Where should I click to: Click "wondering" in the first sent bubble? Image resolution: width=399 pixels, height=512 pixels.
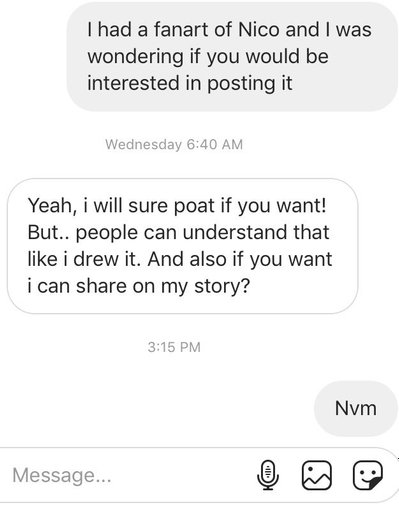pos(135,56)
